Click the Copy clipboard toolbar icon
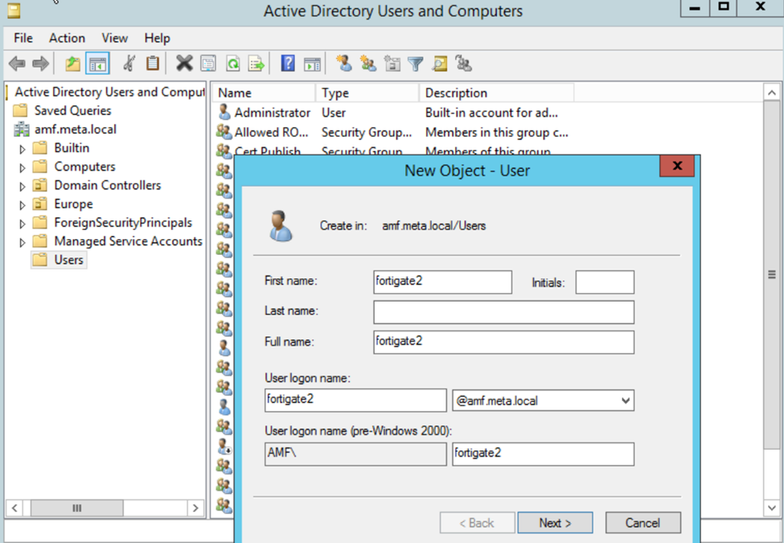Screen dimensions: 784x543 coord(152,64)
